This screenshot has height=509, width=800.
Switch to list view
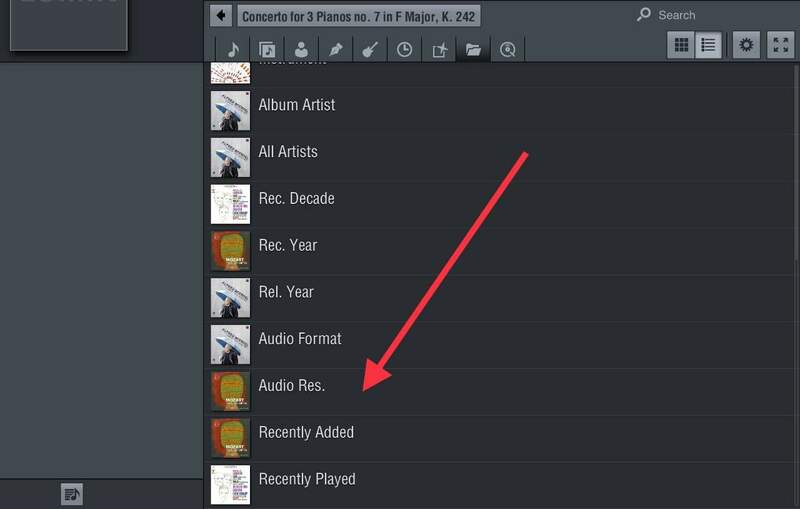click(708, 45)
